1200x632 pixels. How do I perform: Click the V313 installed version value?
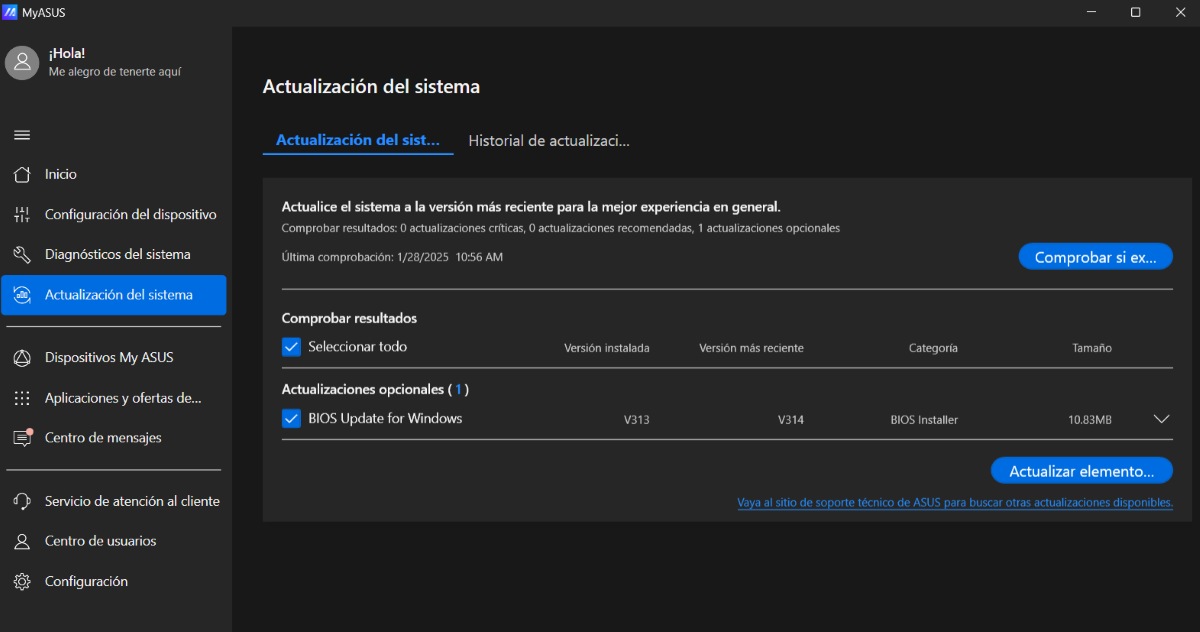[x=637, y=420]
